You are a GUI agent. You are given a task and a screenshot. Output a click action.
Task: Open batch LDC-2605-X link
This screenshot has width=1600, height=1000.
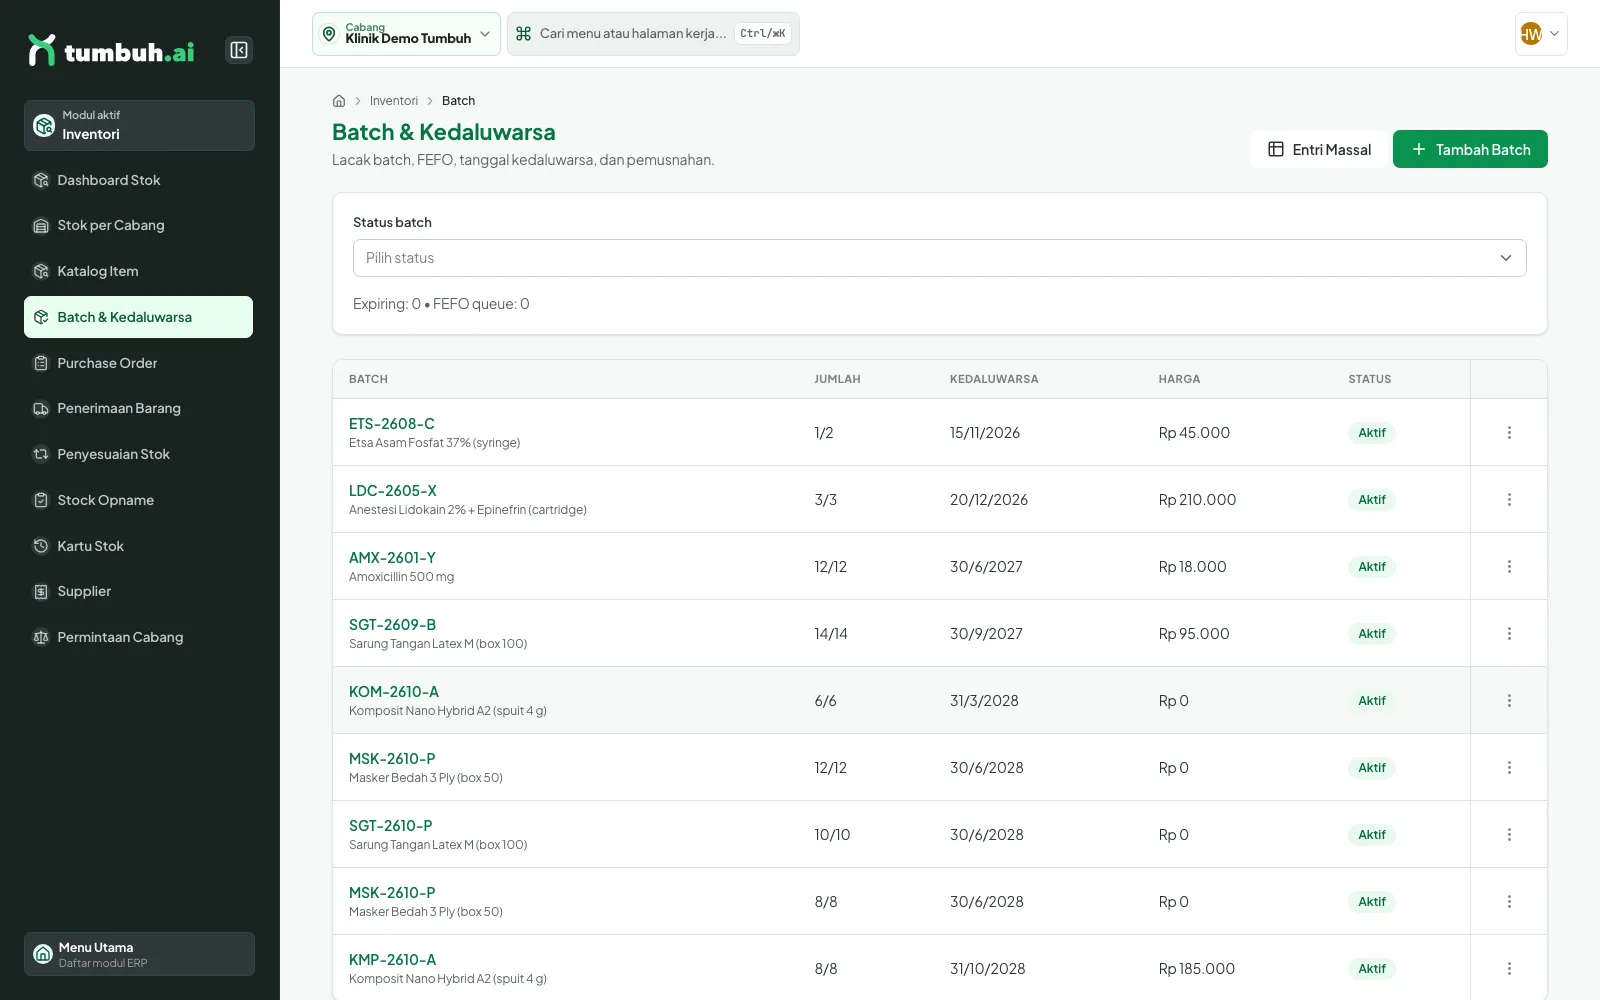coord(393,491)
